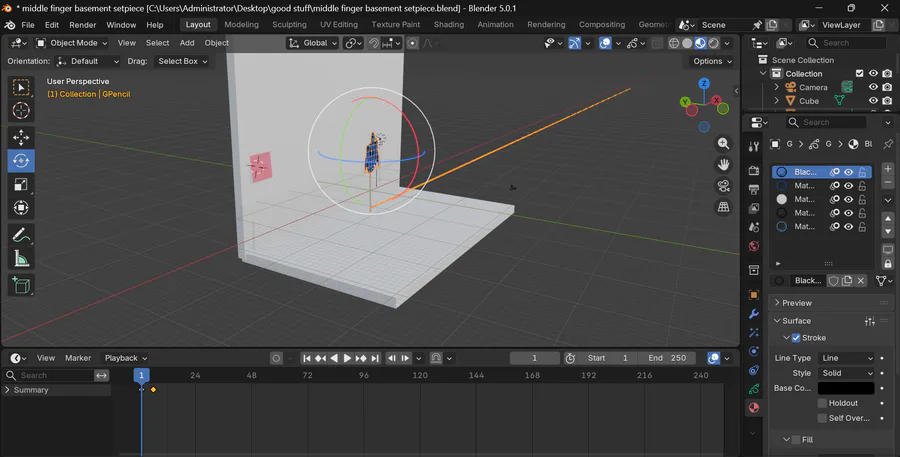Click the Options button in the viewport
This screenshot has width=900, height=457.
click(711, 61)
